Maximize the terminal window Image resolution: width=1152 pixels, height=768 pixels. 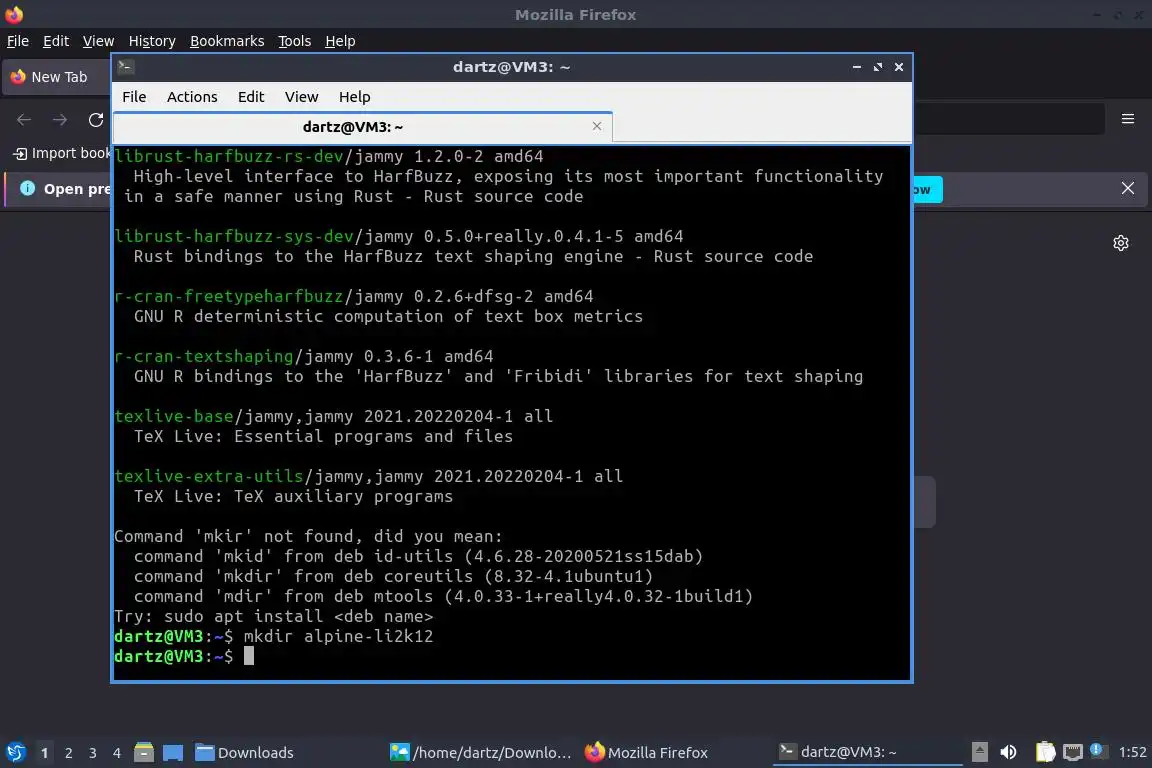tap(877, 67)
